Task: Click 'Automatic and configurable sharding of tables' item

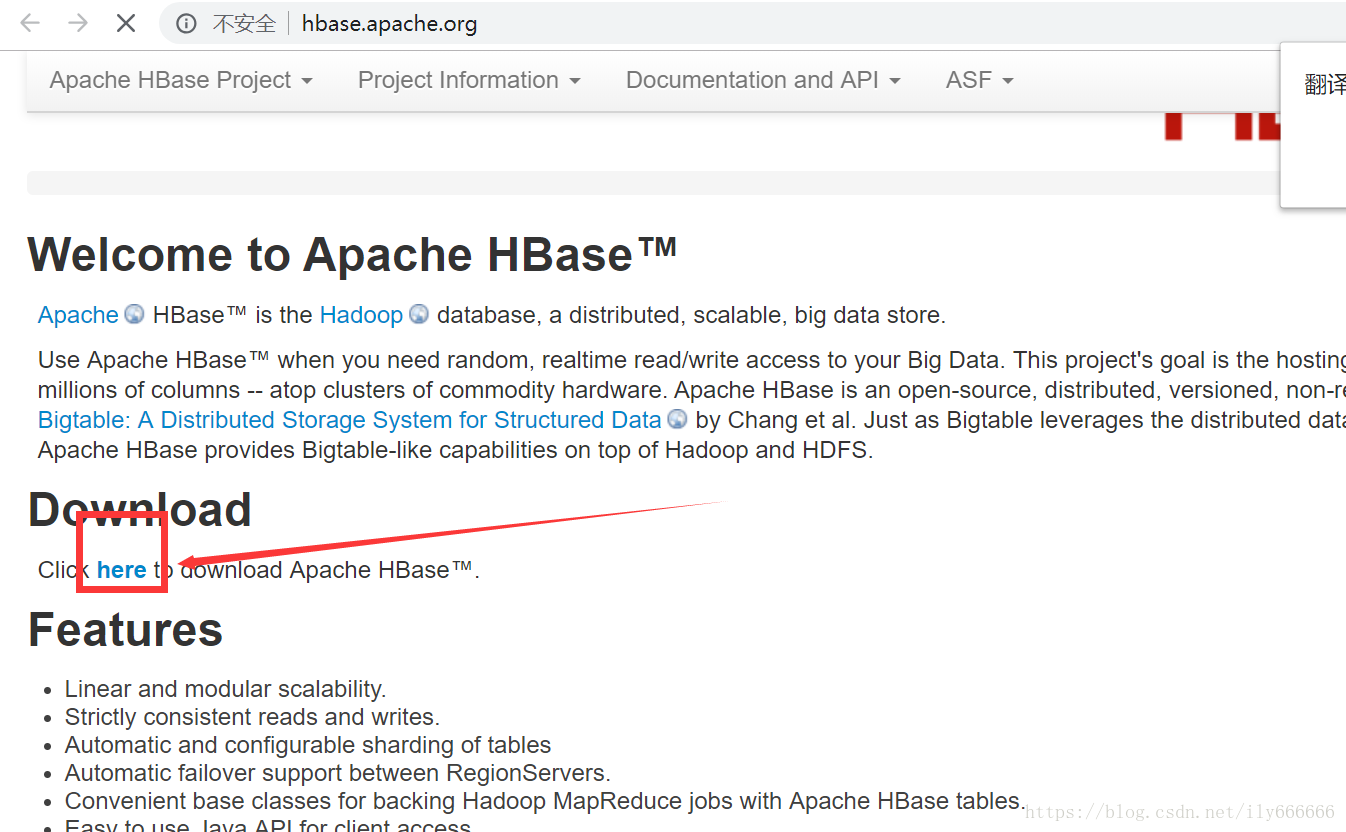Action: (x=308, y=745)
